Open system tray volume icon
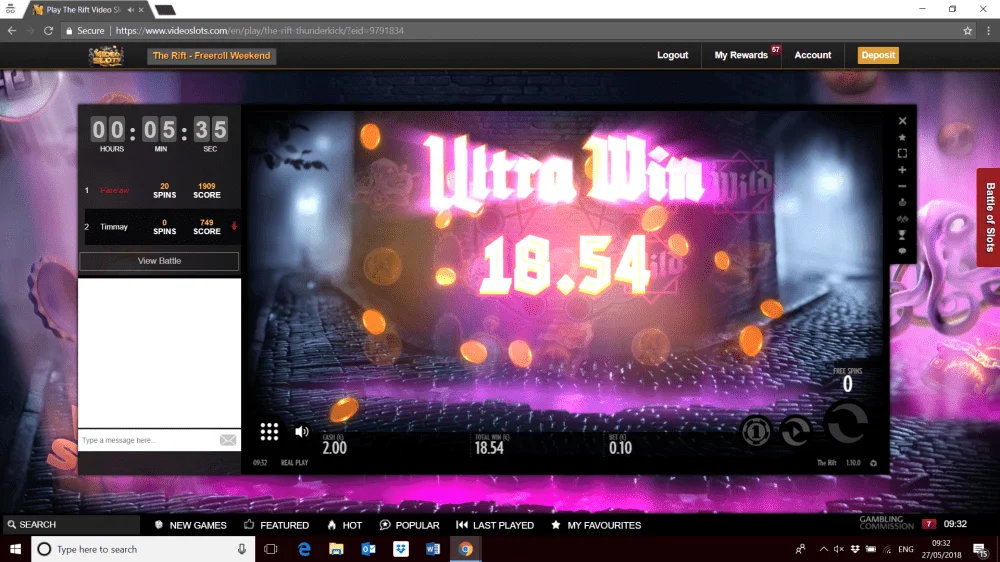The height and width of the screenshot is (562, 1000). point(839,549)
